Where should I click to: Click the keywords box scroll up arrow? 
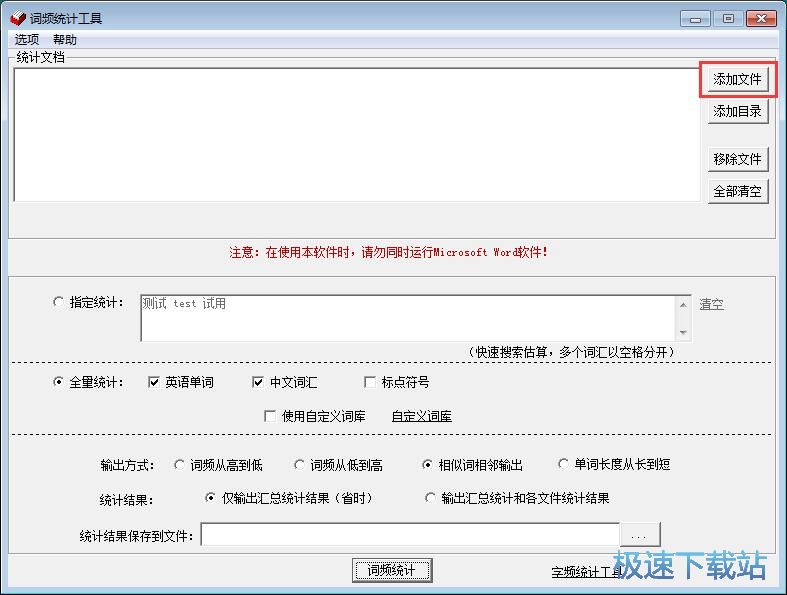683,305
